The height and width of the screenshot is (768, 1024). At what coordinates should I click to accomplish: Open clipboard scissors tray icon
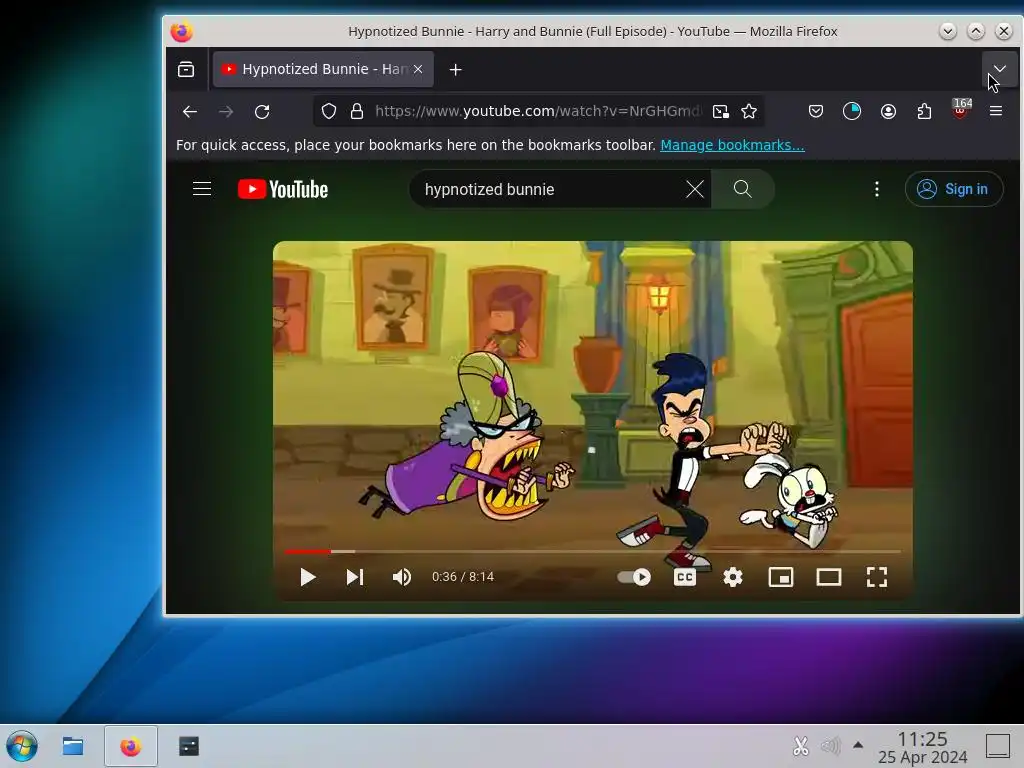(x=801, y=746)
